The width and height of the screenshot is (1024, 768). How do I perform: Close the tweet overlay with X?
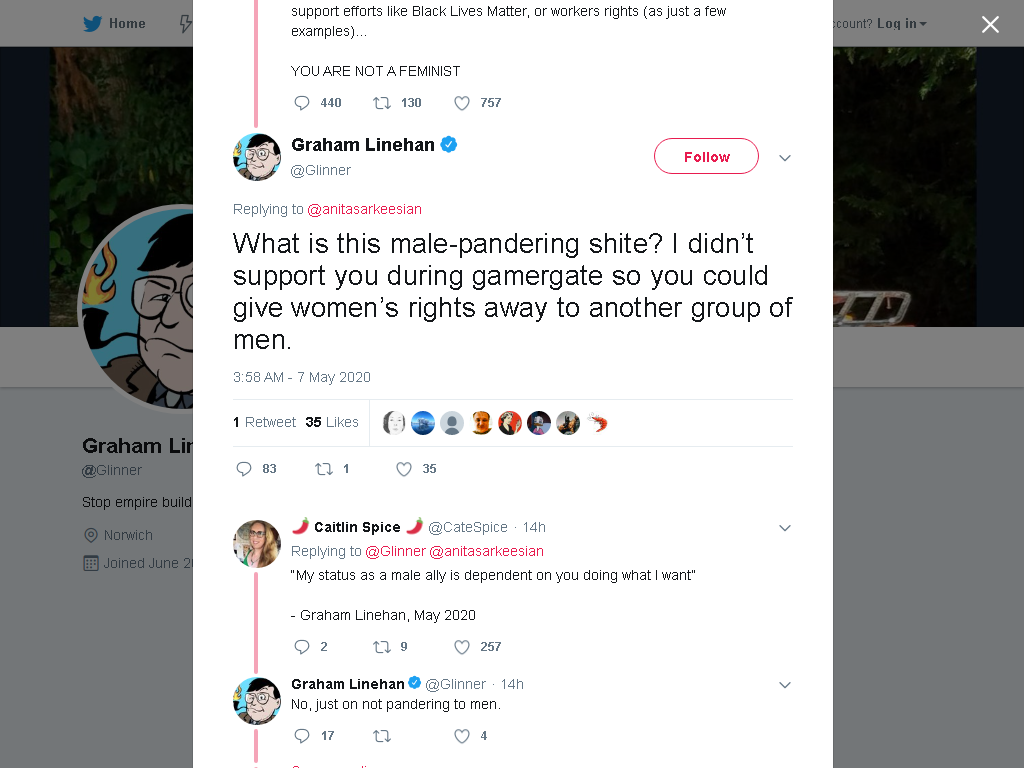990,24
